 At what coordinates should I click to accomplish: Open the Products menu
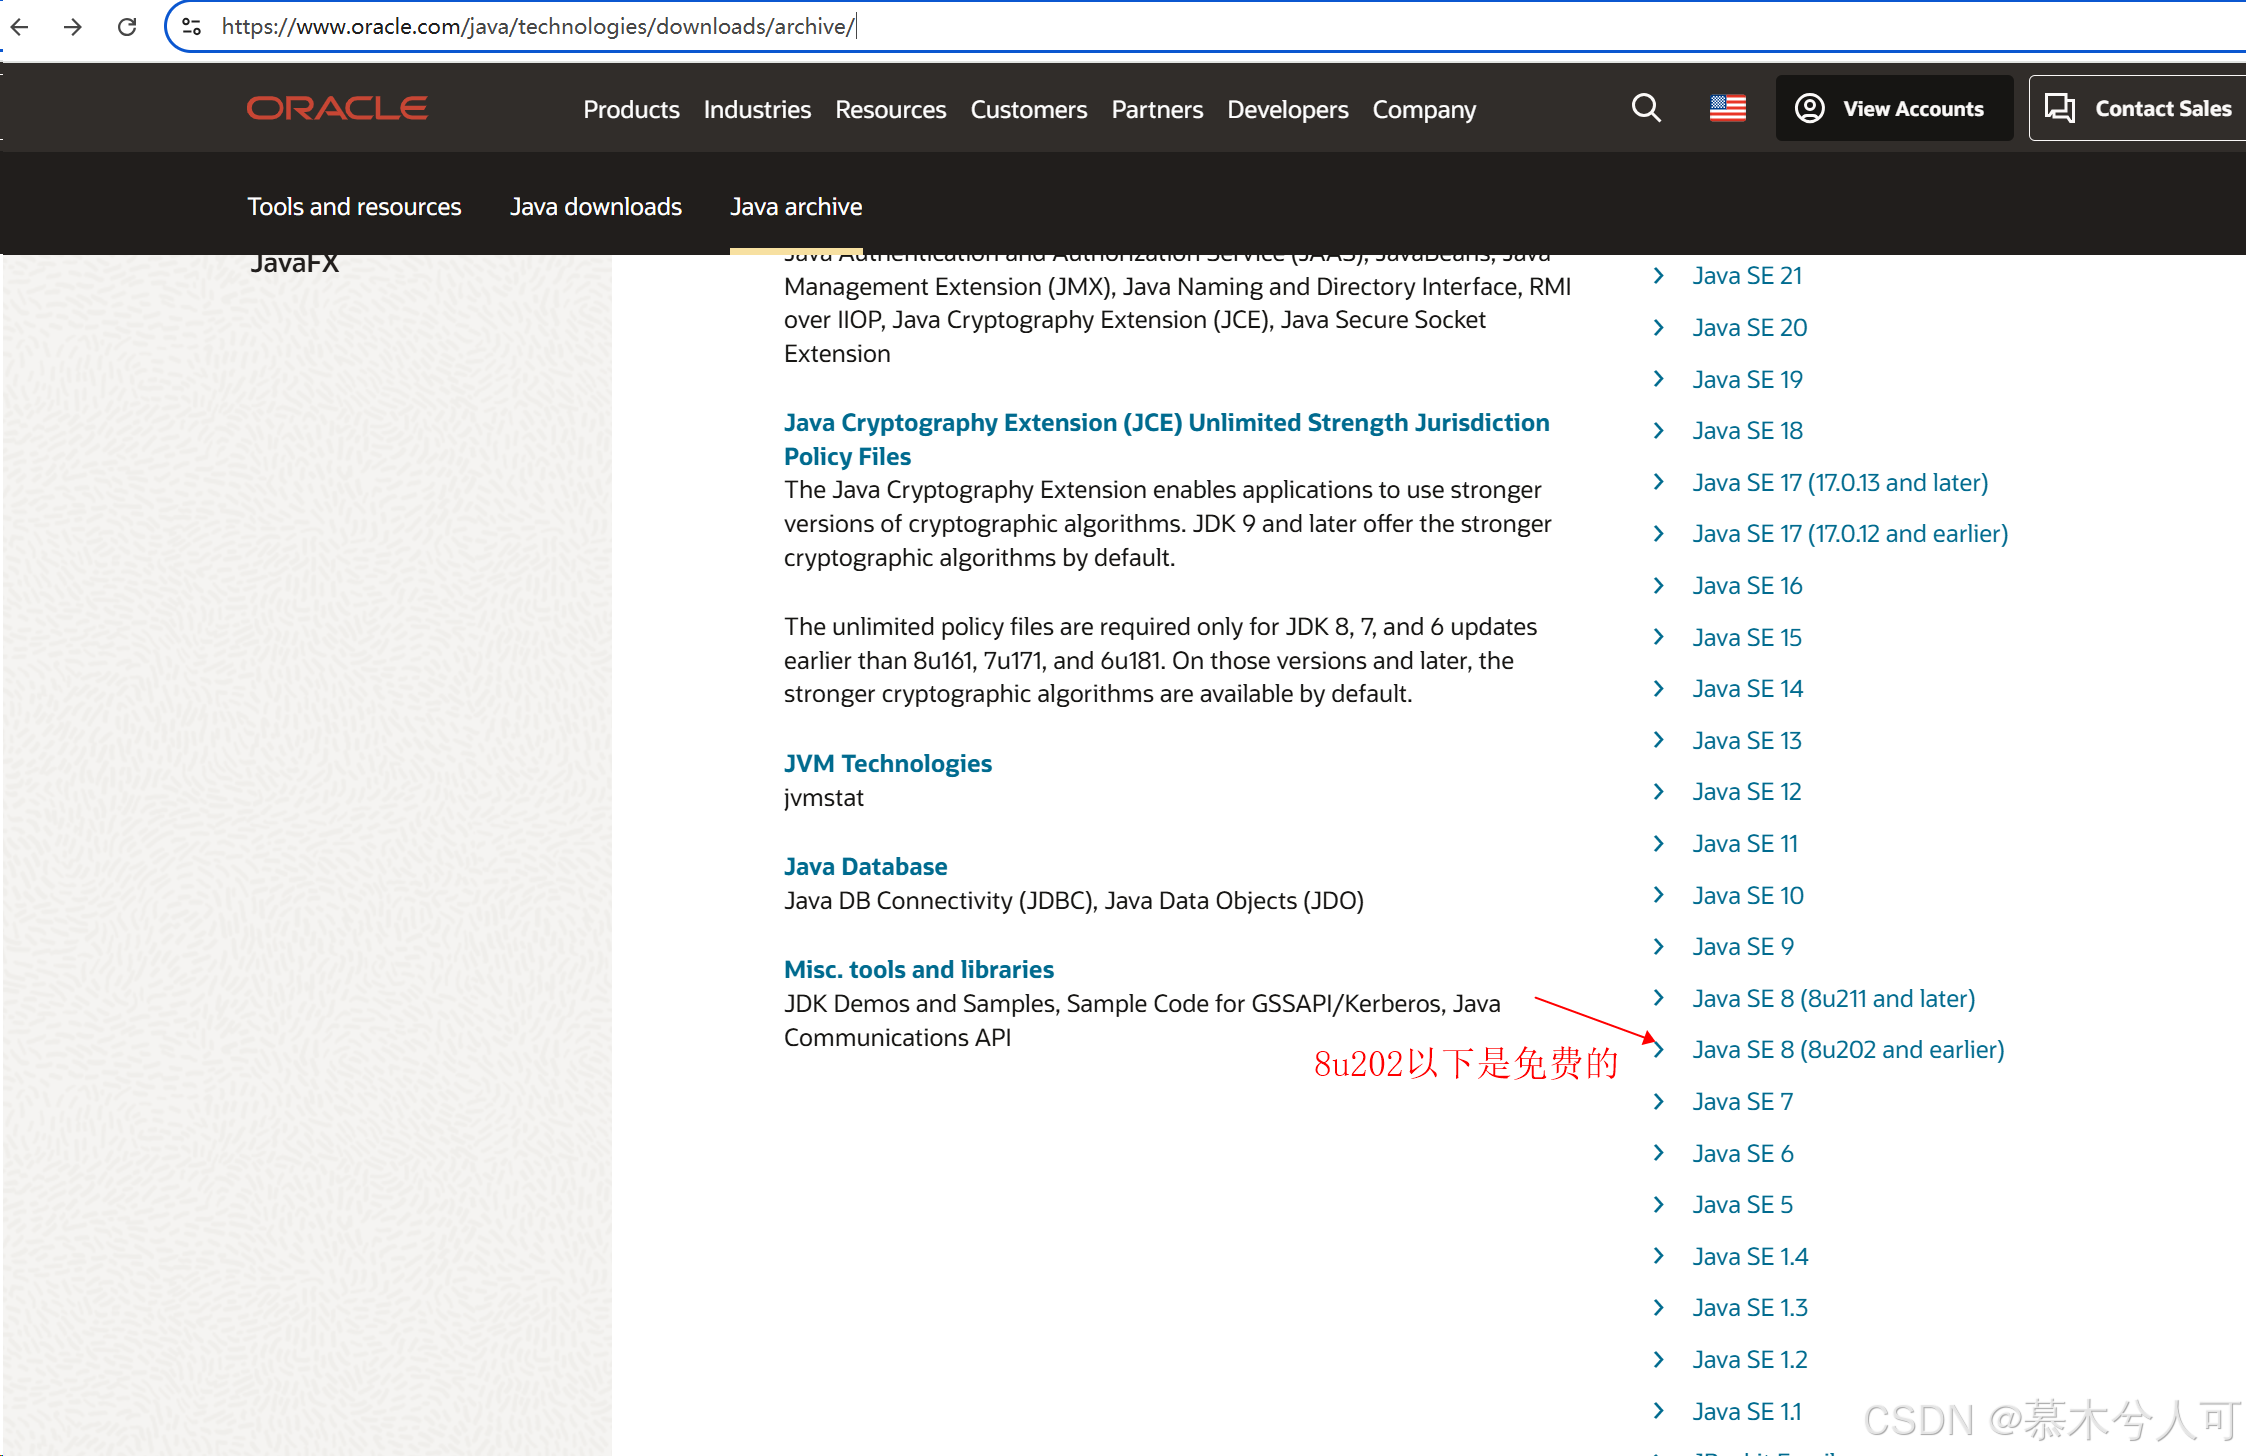click(631, 109)
